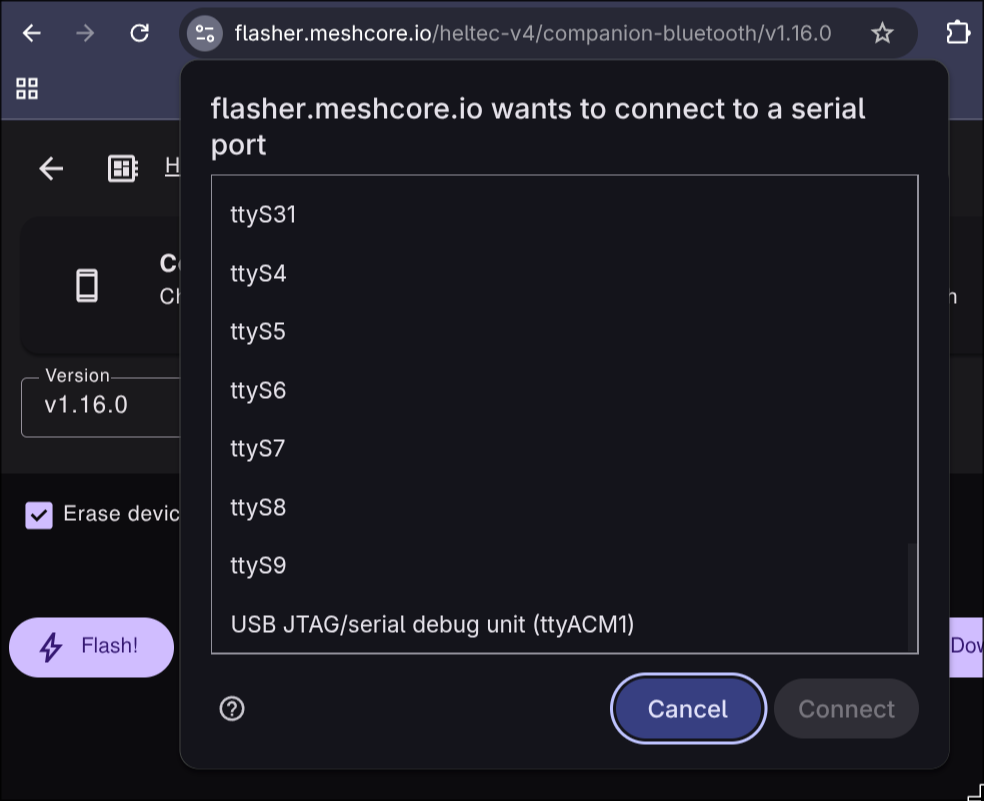Screen dimensions: 984x801
Task: Click the device board icon
Action: (122, 168)
